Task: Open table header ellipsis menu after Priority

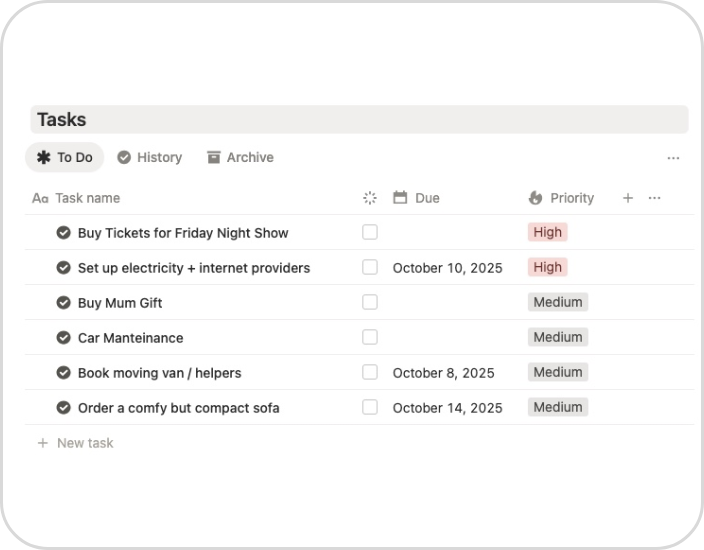Action: [x=654, y=198]
